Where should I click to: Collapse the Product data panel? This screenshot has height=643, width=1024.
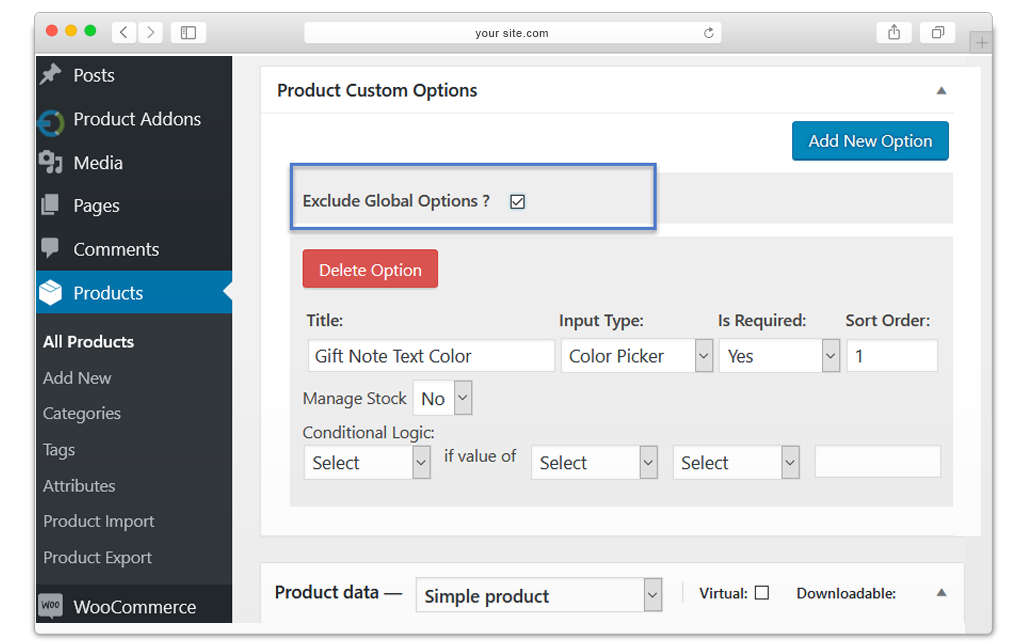tap(941, 593)
